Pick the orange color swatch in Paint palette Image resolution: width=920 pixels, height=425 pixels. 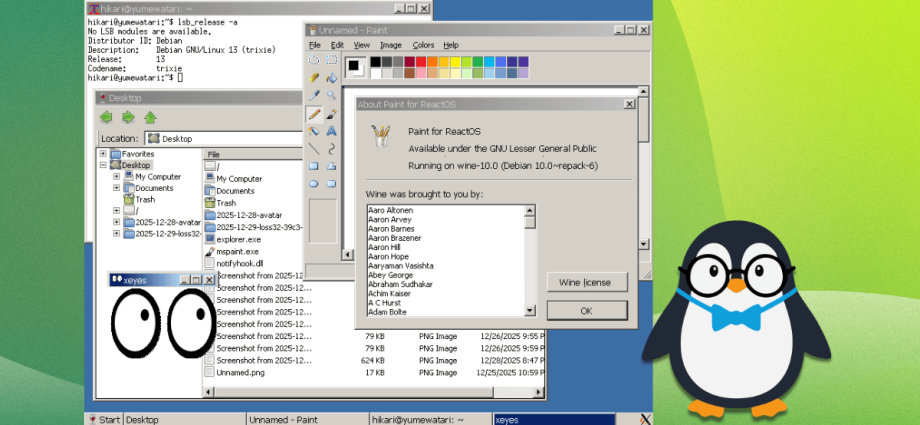coord(432,62)
